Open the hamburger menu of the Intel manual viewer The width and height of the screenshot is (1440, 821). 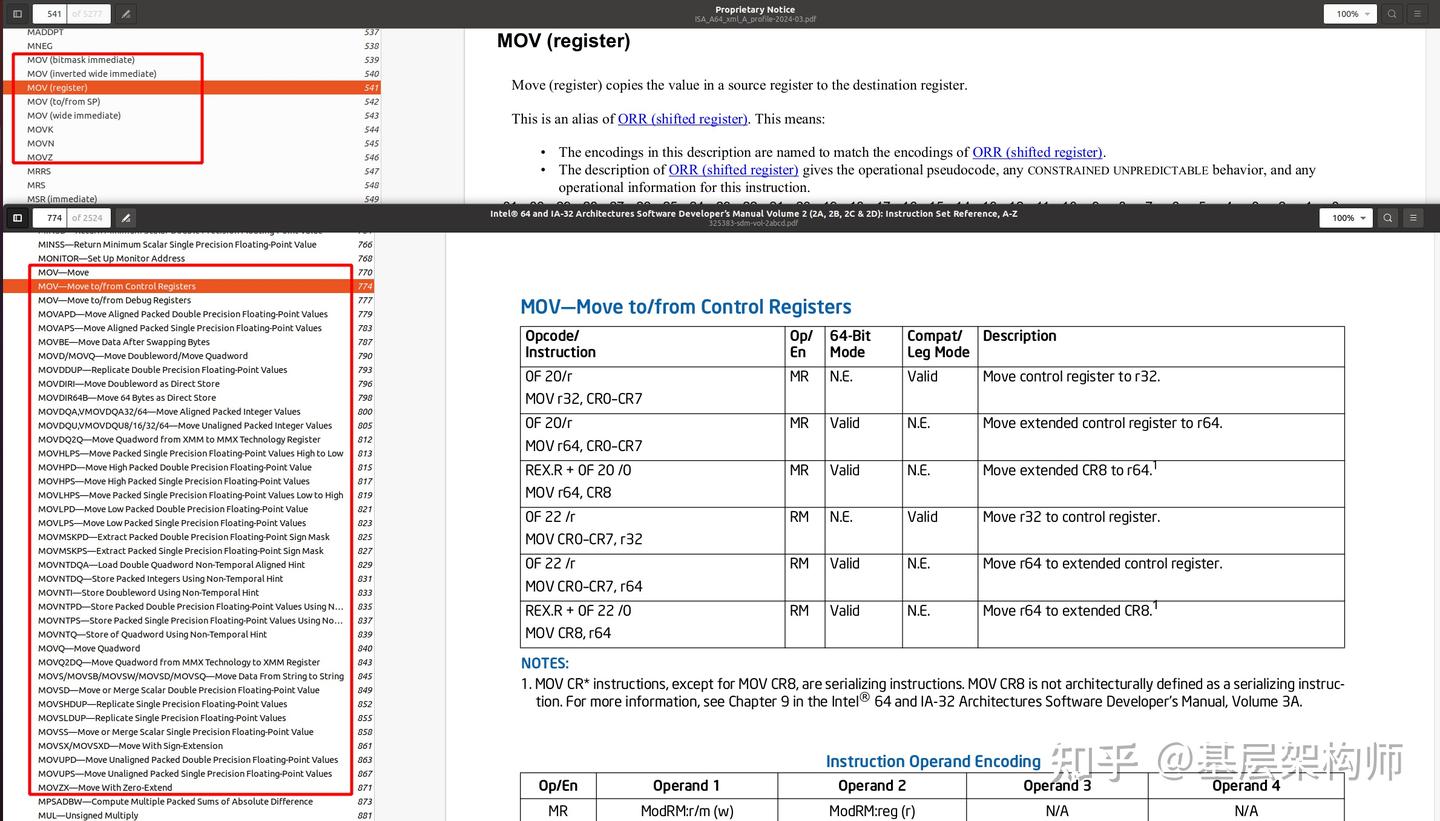pos(1413,217)
